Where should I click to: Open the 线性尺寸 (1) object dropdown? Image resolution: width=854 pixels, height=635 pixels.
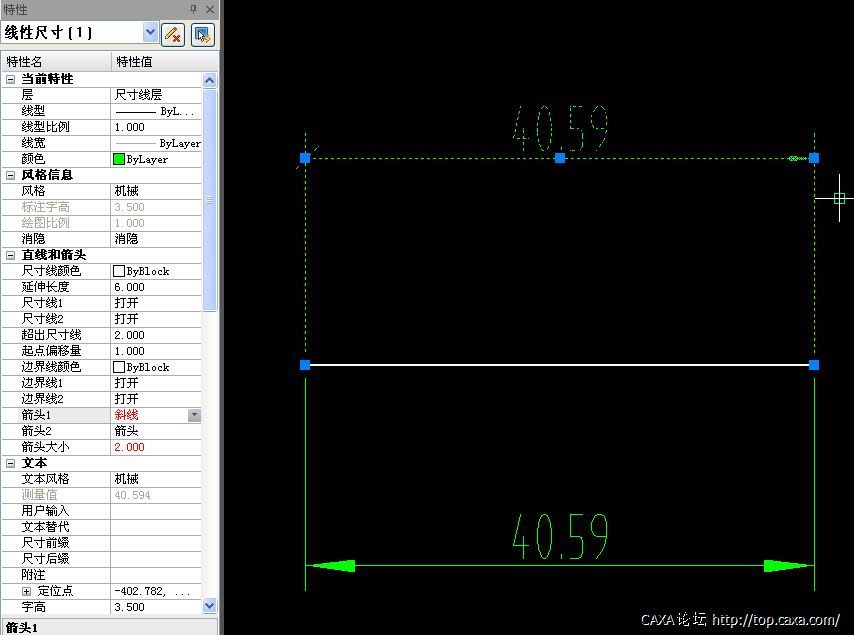(x=151, y=33)
